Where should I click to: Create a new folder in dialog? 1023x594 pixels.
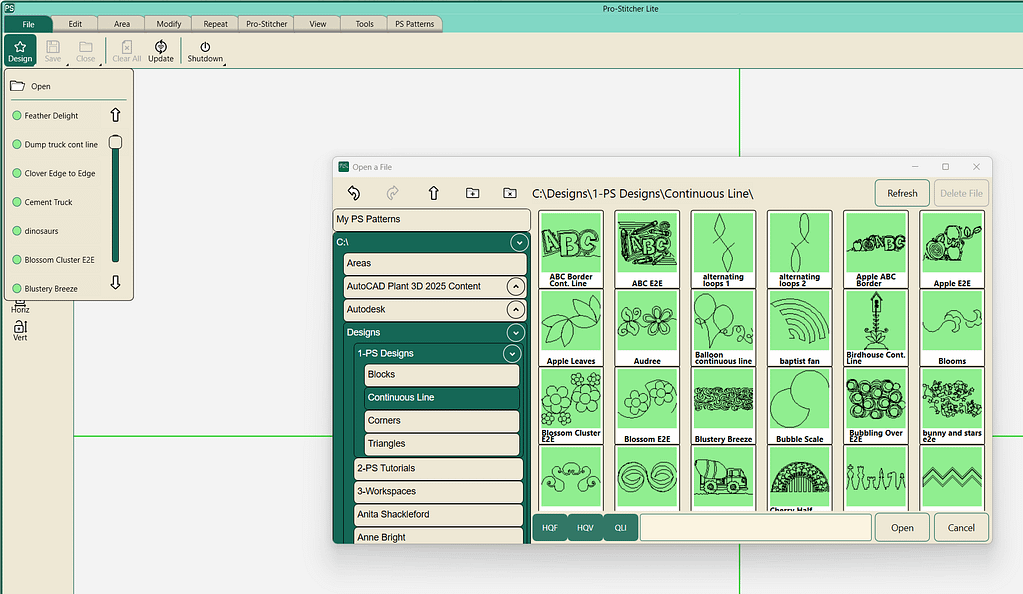[x=472, y=193]
